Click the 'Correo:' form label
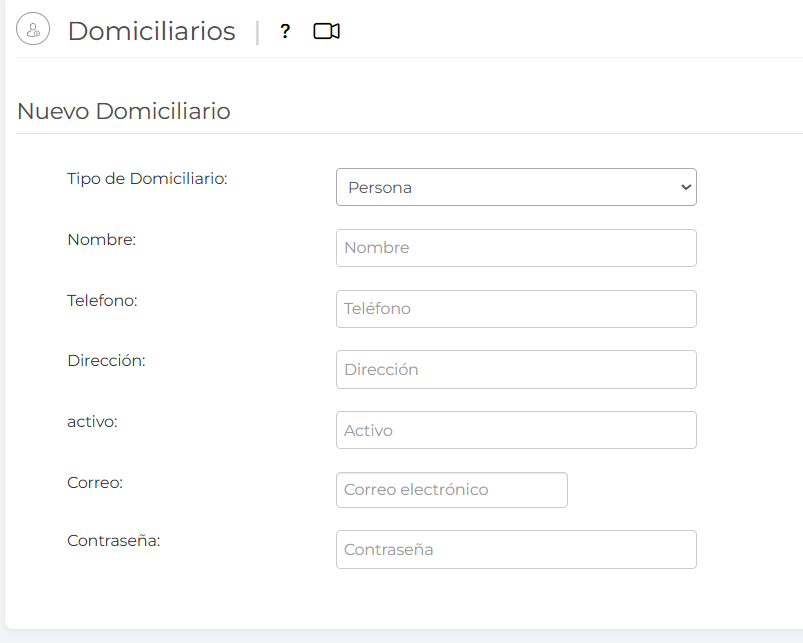The width and height of the screenshot is (803, 643). point(95,482)
